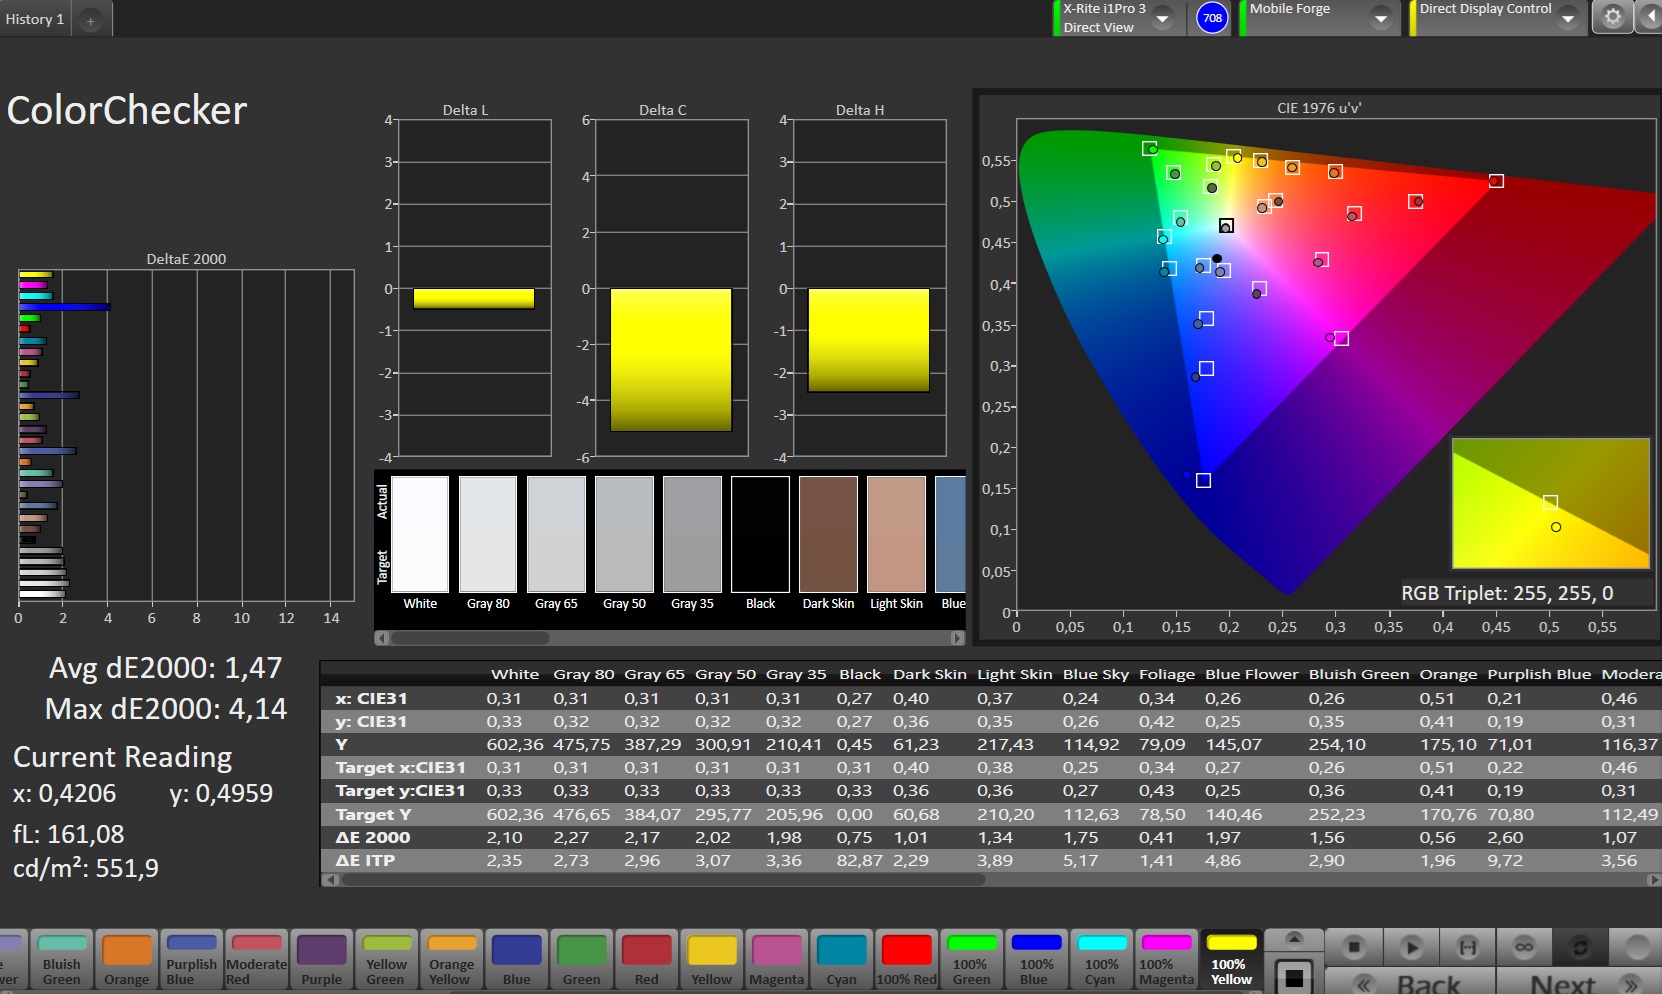Select the 100% Red color swatch
Viewport: 1662px width, 994px height.
[907, 960]
